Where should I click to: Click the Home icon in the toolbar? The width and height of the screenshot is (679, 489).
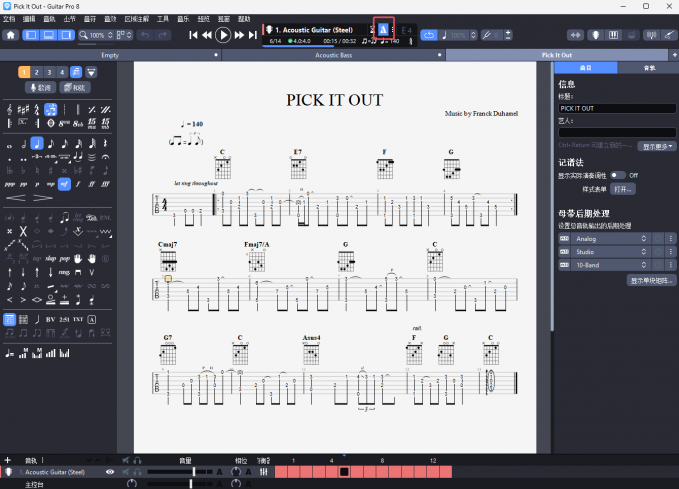pos(11,35)
